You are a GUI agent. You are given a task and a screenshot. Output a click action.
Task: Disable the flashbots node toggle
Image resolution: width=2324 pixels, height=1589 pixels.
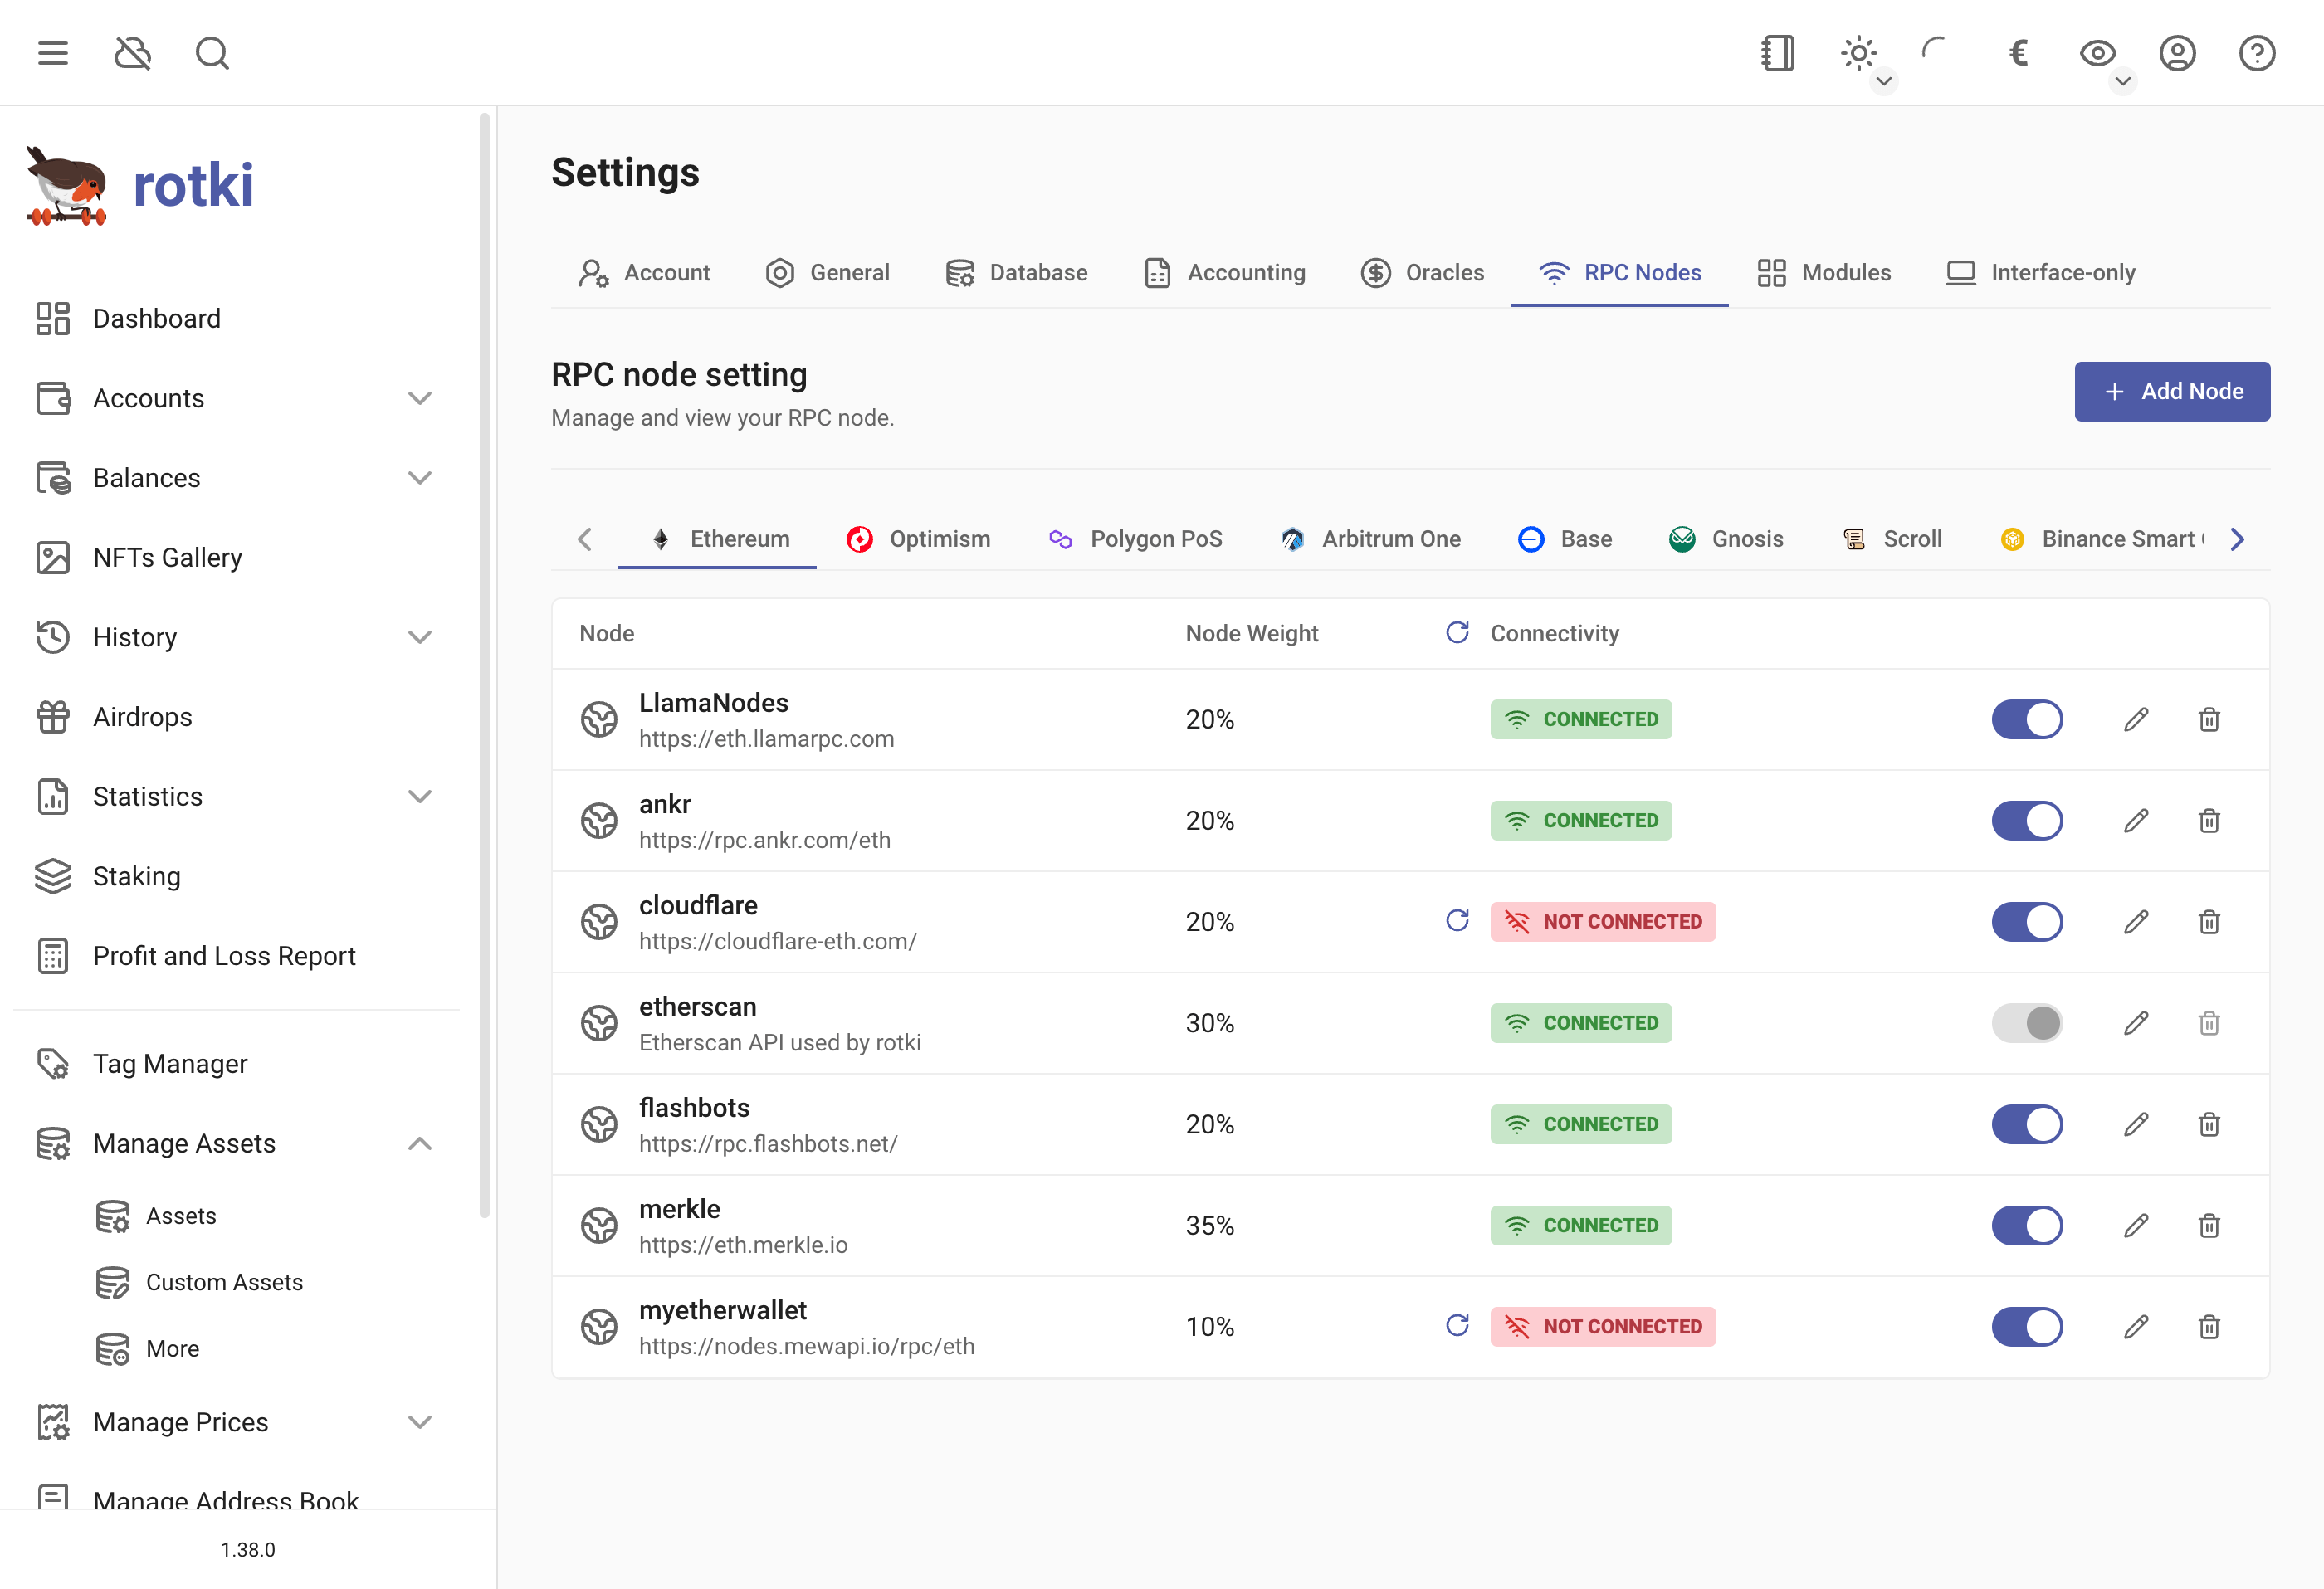coord(2027,1124)
